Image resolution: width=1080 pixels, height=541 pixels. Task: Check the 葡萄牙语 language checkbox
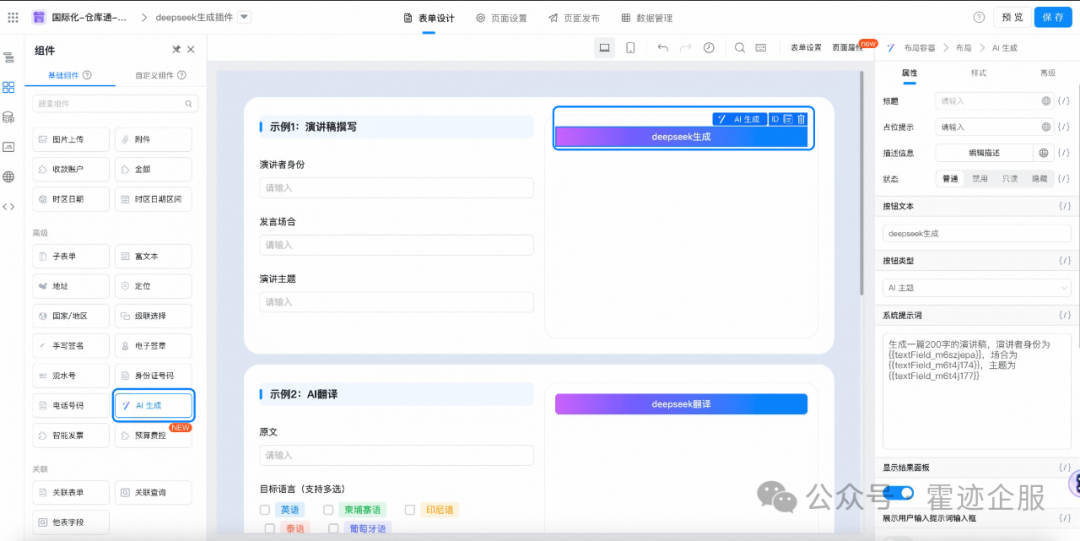pos(333,529)
